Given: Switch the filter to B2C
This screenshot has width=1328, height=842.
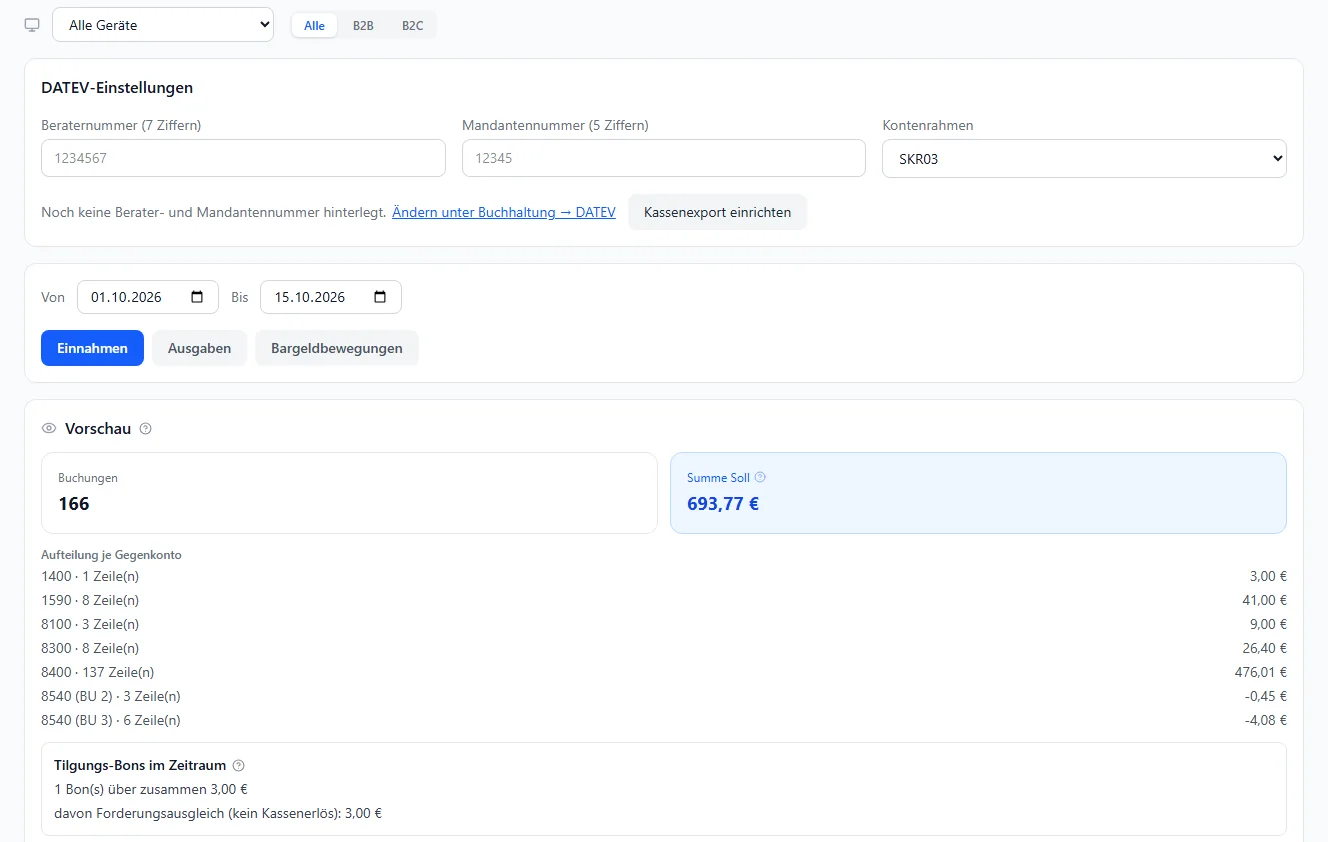Looking at the screenshot, I should coord(413,26).
